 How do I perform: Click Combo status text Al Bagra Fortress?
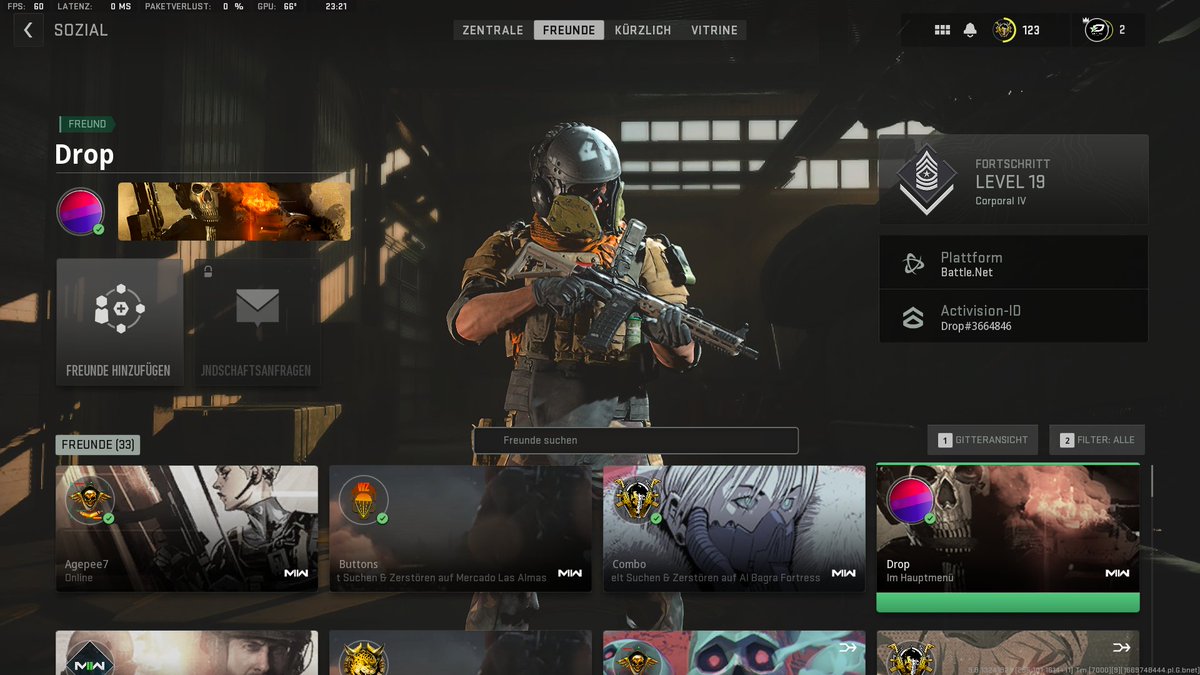[x=716, y=578]
